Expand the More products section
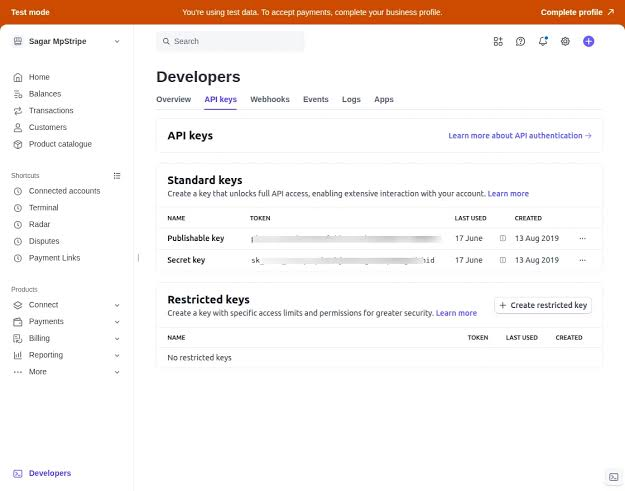 click(117, 372)
